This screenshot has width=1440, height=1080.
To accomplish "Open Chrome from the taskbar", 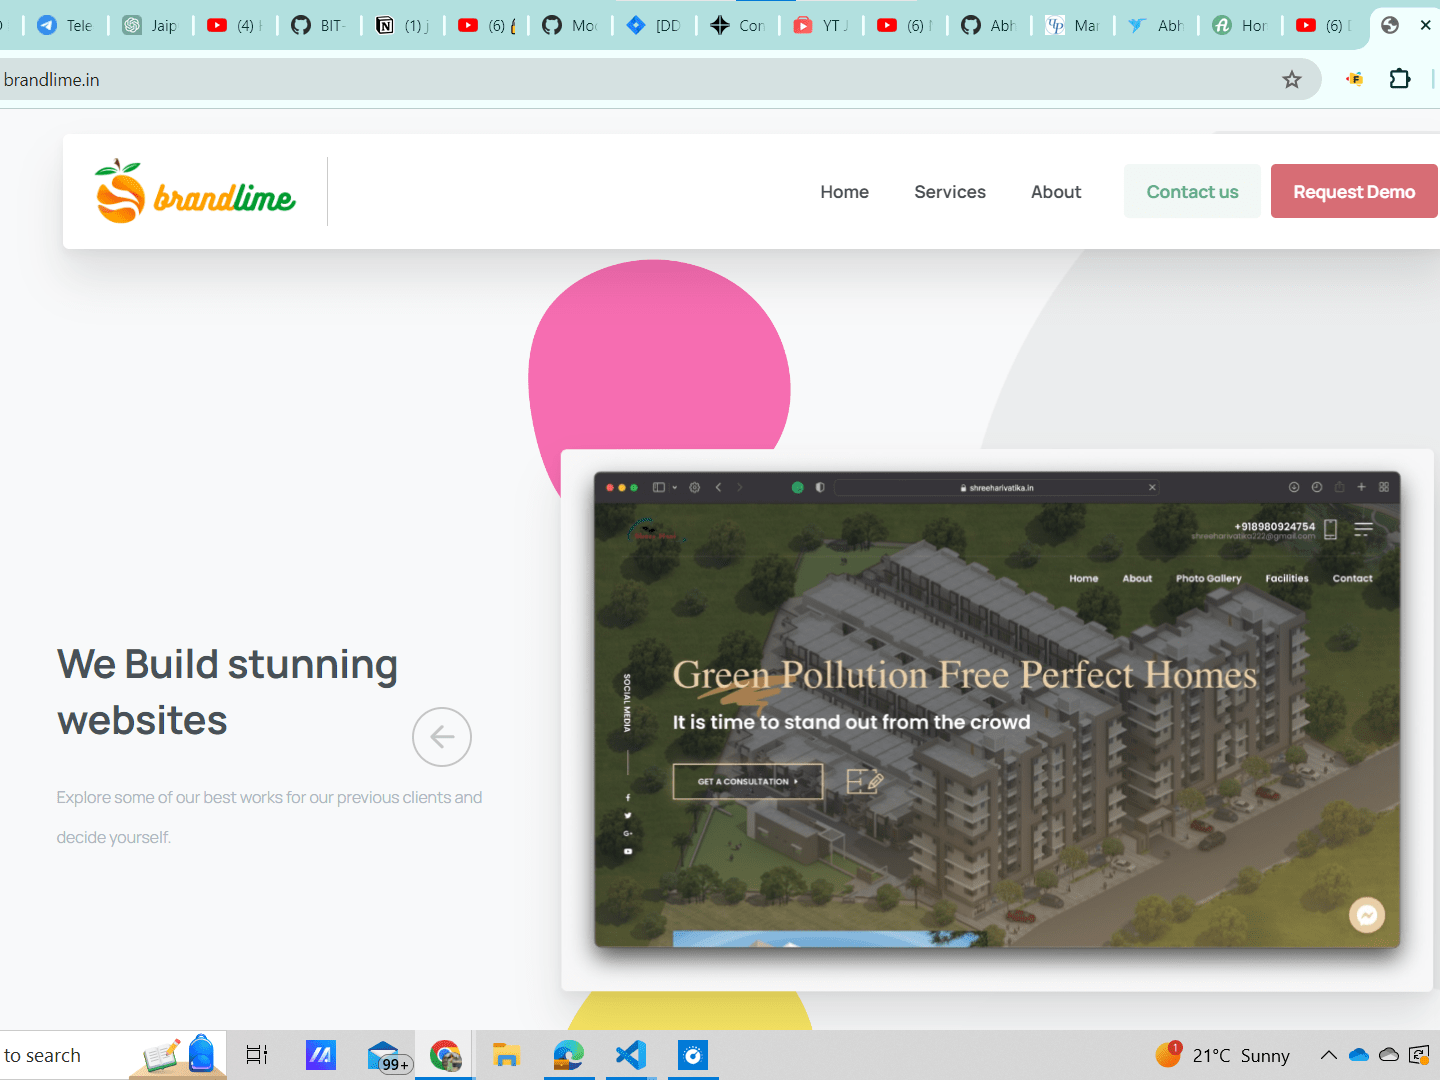I will coord(445,1055).
